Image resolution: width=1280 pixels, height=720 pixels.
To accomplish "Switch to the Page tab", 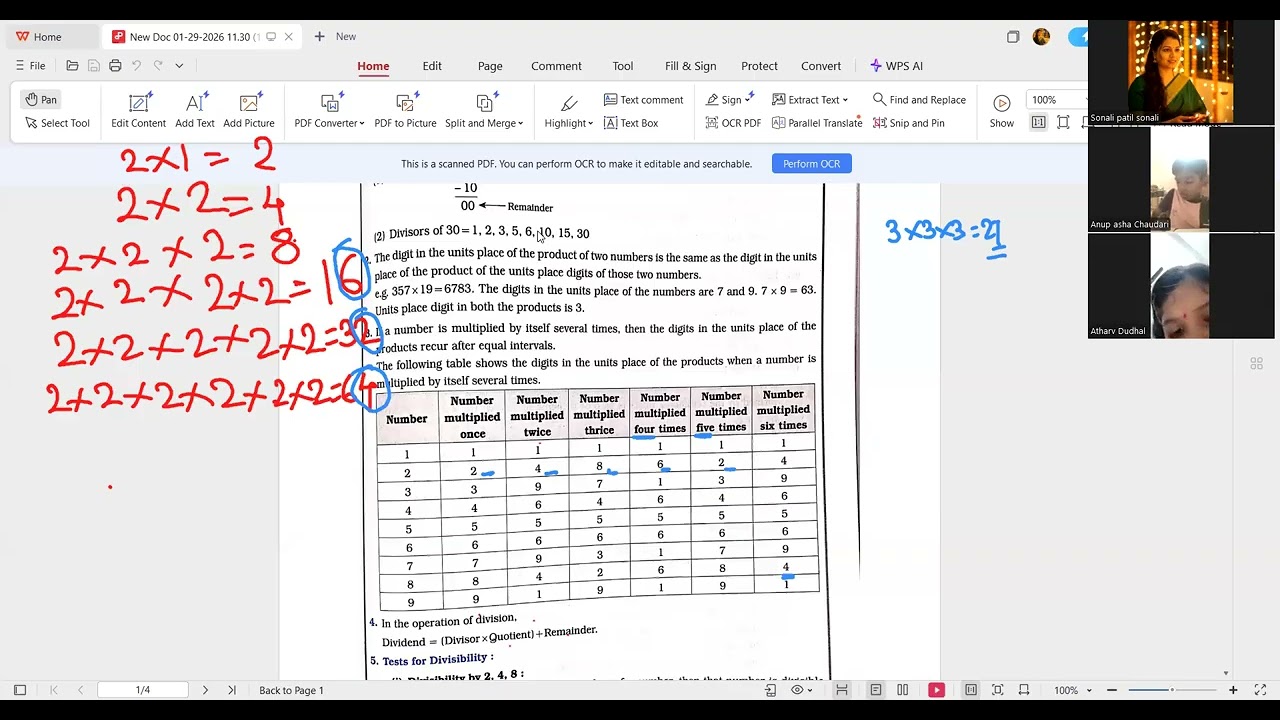I will pyautogui.click(x=490, y=66).
